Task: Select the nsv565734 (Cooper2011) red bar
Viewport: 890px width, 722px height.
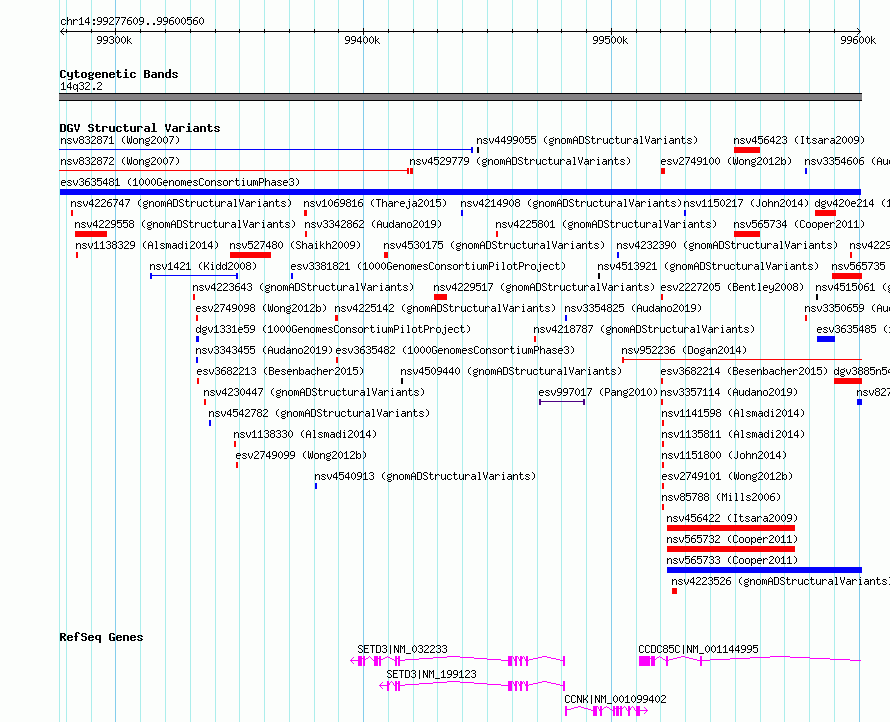Action: click(x=747, y=234)
